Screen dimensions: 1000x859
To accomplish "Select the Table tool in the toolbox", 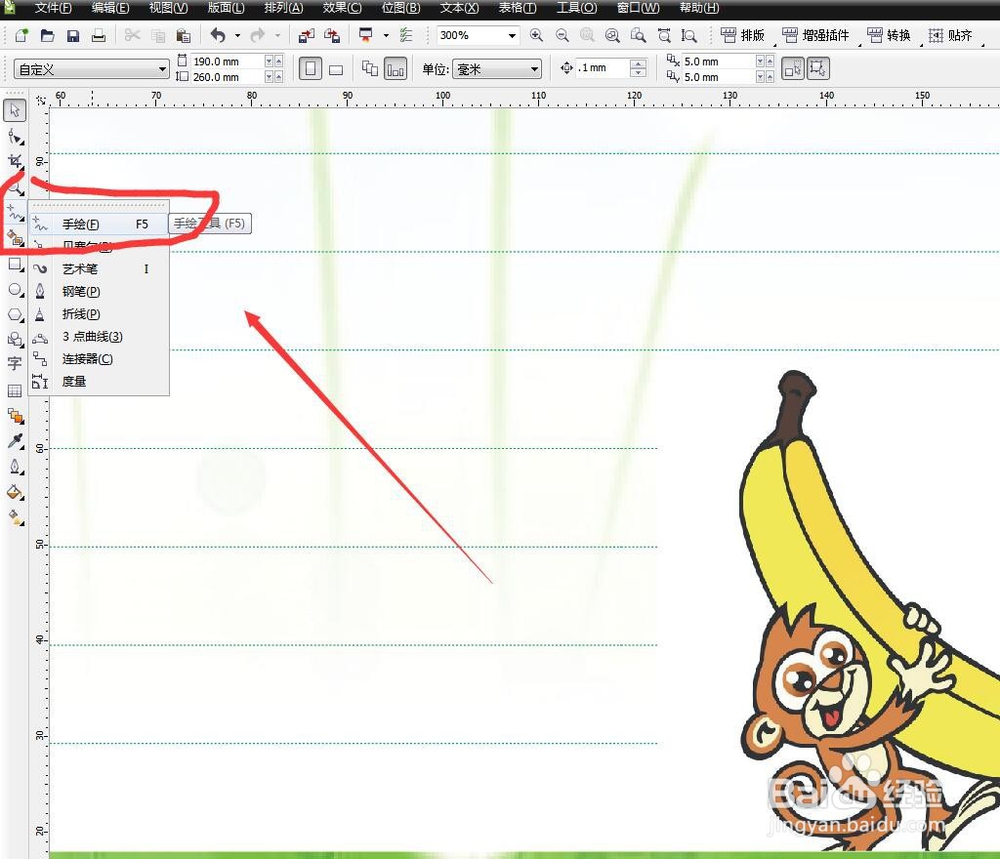I will [15, 390].
